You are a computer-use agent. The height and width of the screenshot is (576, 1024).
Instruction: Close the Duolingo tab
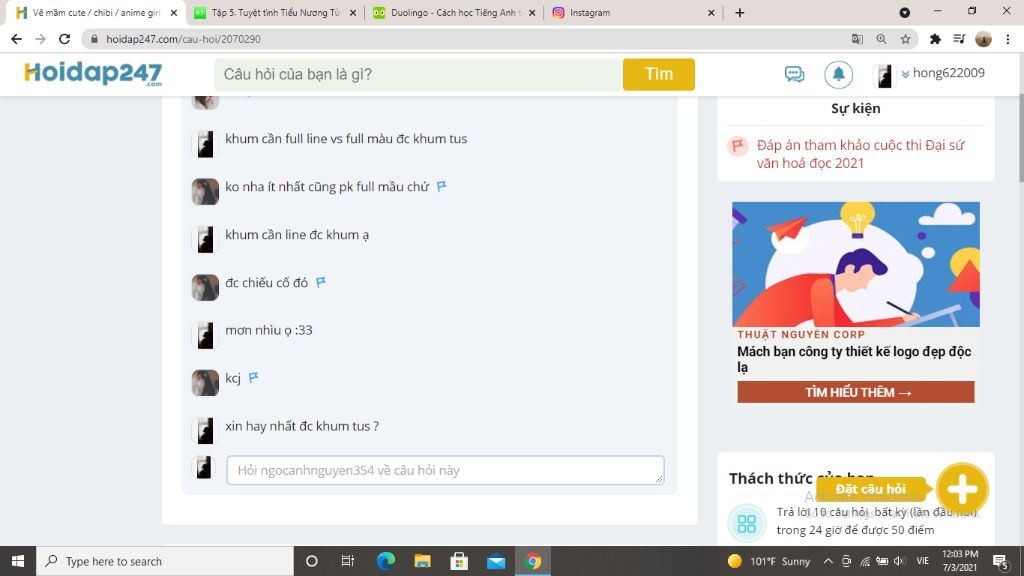pyautogui.click(x=532, y=12)
